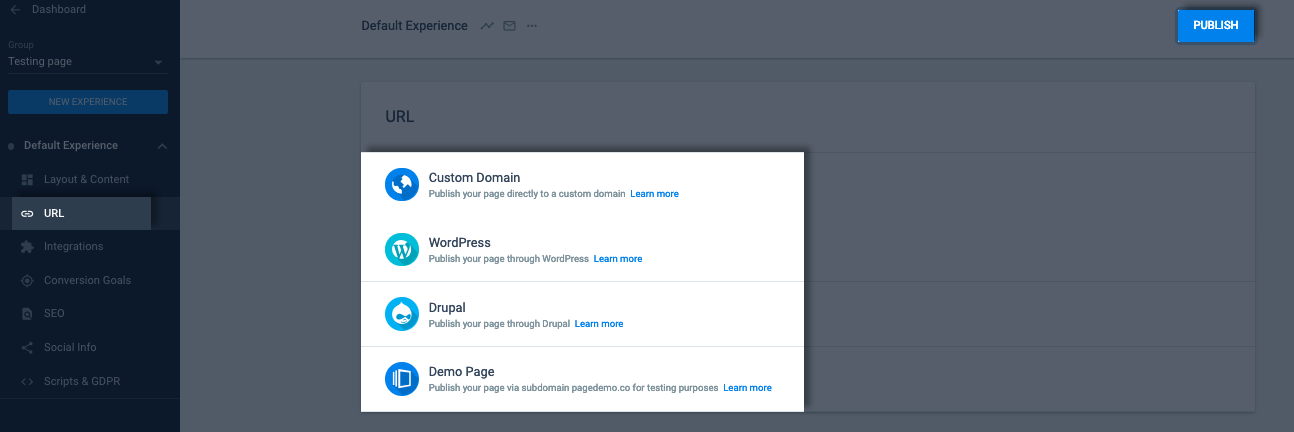Viewport: 1294px width, 432px height.
Task: Open Learn more link for Custom Domain
Action: pos(654,194)
